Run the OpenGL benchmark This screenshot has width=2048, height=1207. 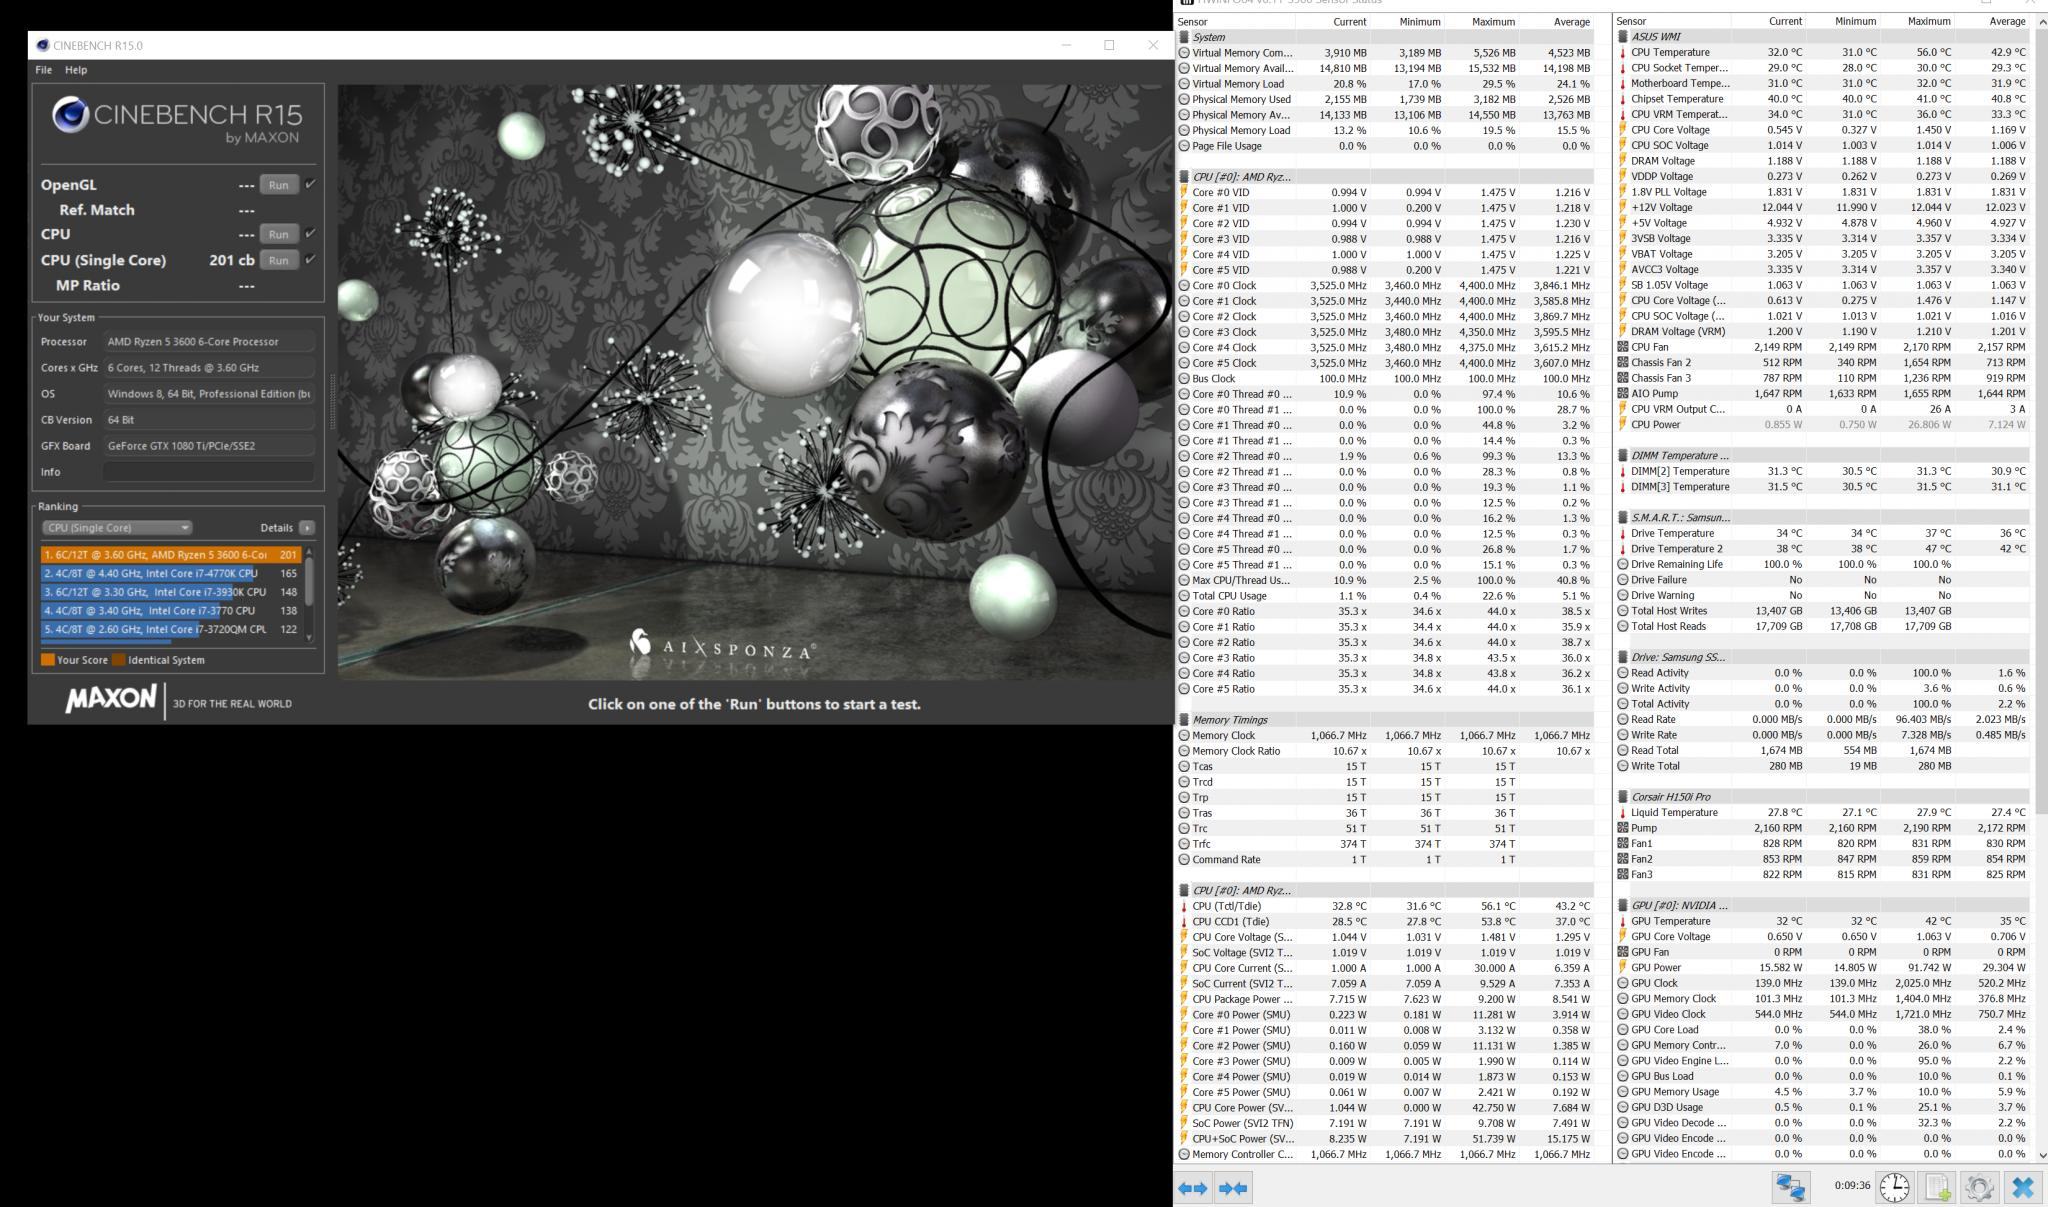pyautogui.click(x=278, y=185)
